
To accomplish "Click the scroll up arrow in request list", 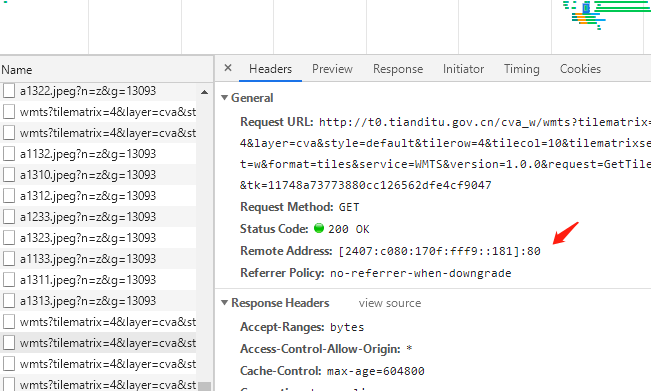I will coord(204,92).
